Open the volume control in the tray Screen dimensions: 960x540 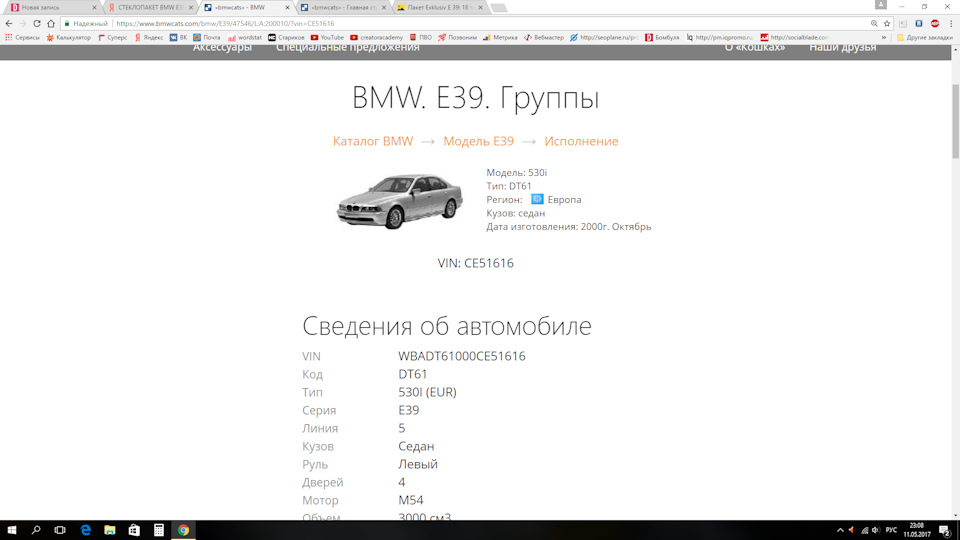pos(876,530)
